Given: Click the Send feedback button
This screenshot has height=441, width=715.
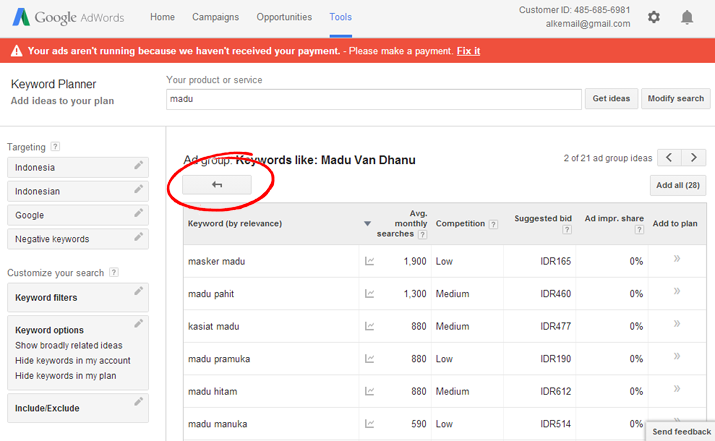Looking at the screenshot, I should click(681, 431).
